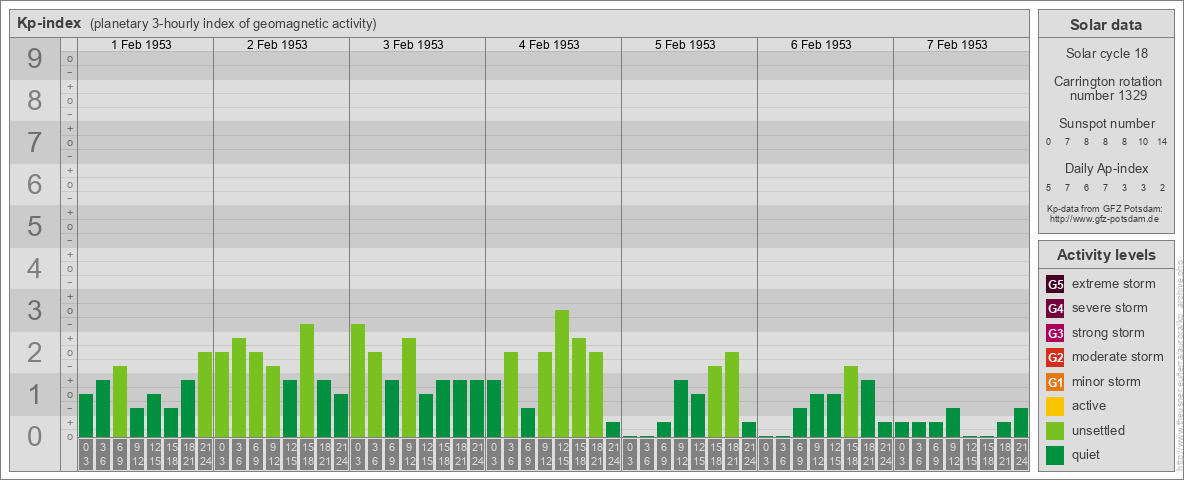Click the 3 Feb 0–3 hours bar

[358, 380]
